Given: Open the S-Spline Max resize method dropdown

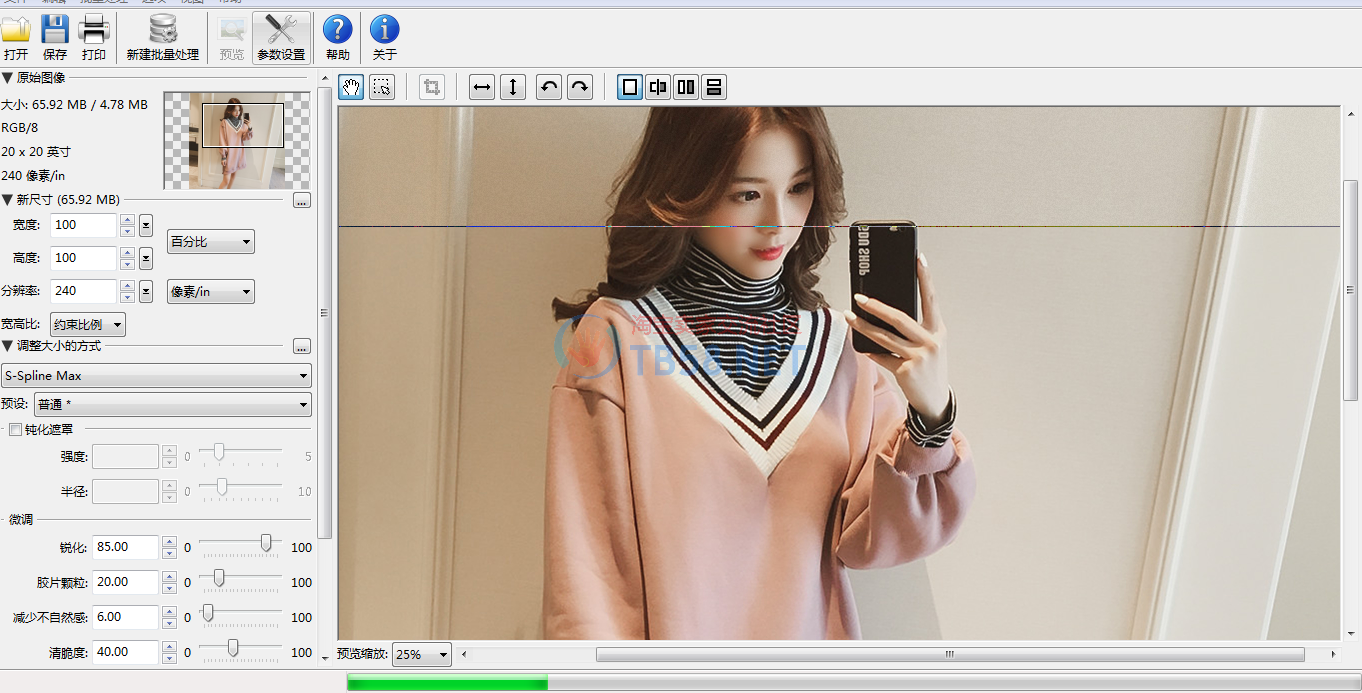Looking at the screenshot, I should point(157,376).
